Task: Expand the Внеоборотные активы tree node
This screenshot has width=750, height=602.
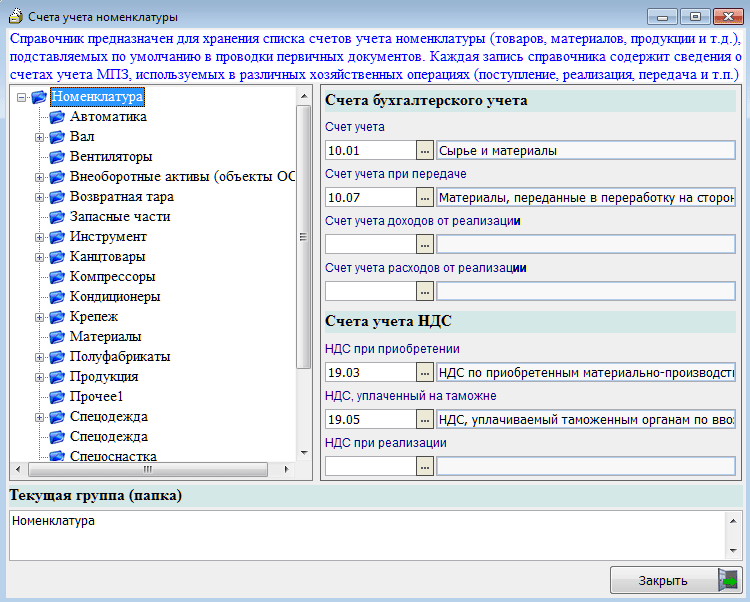Action: tap(39, 177)
